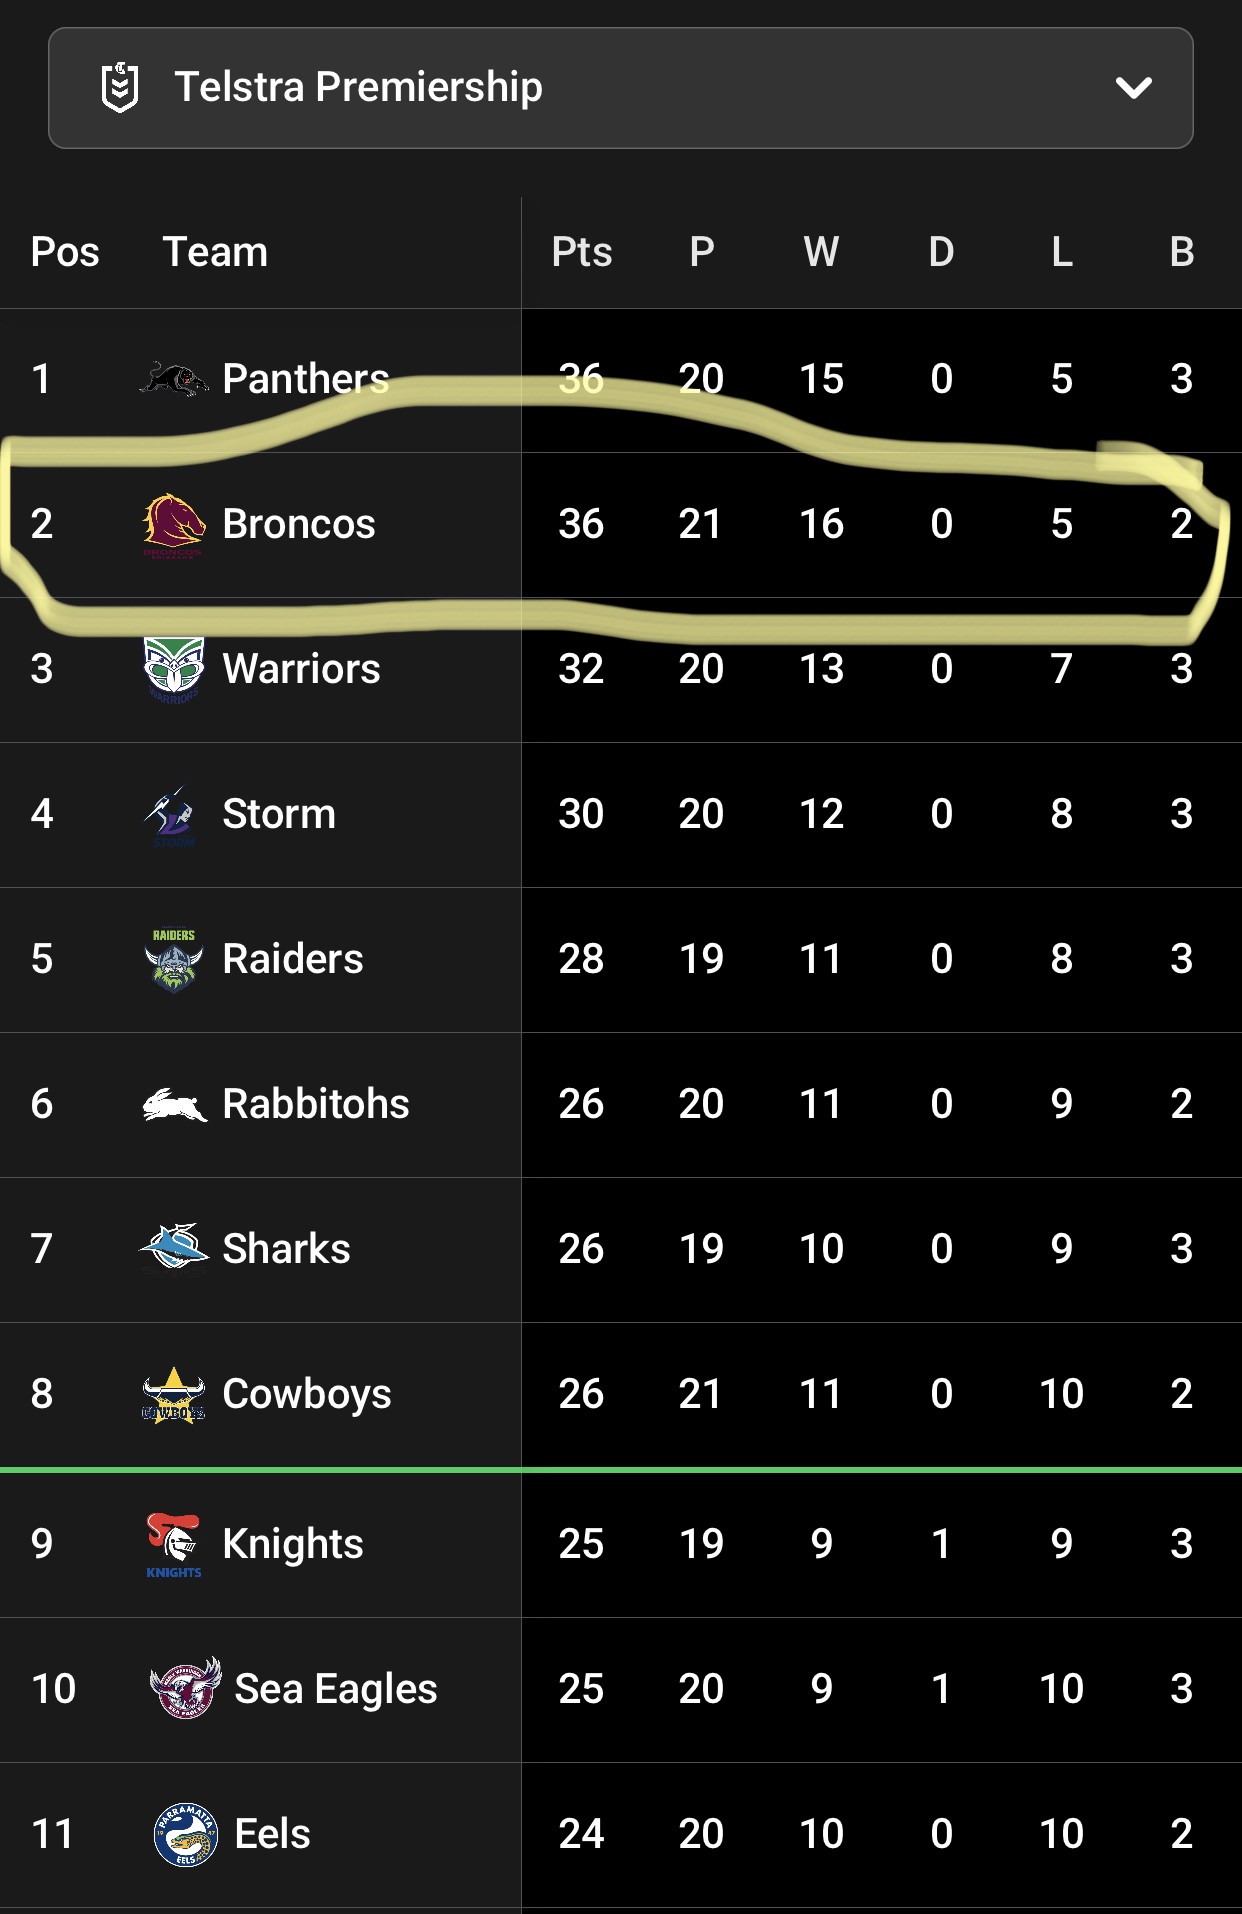Open the Broncos team name link
Viewport: 1242px width, 1914px height.
[x=299, y=524]
